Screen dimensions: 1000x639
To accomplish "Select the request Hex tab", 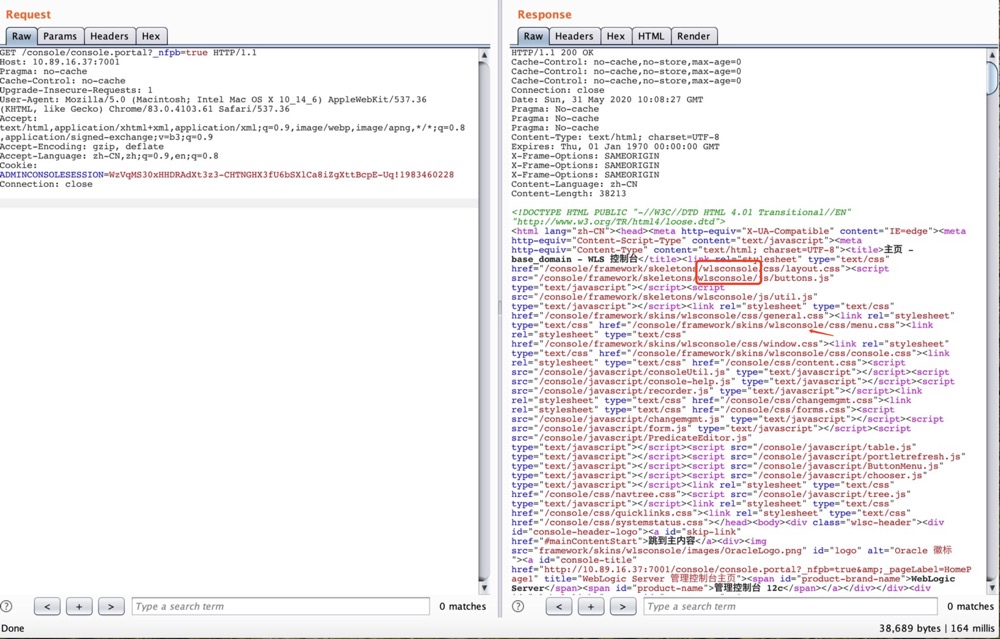I will point(150,36).
